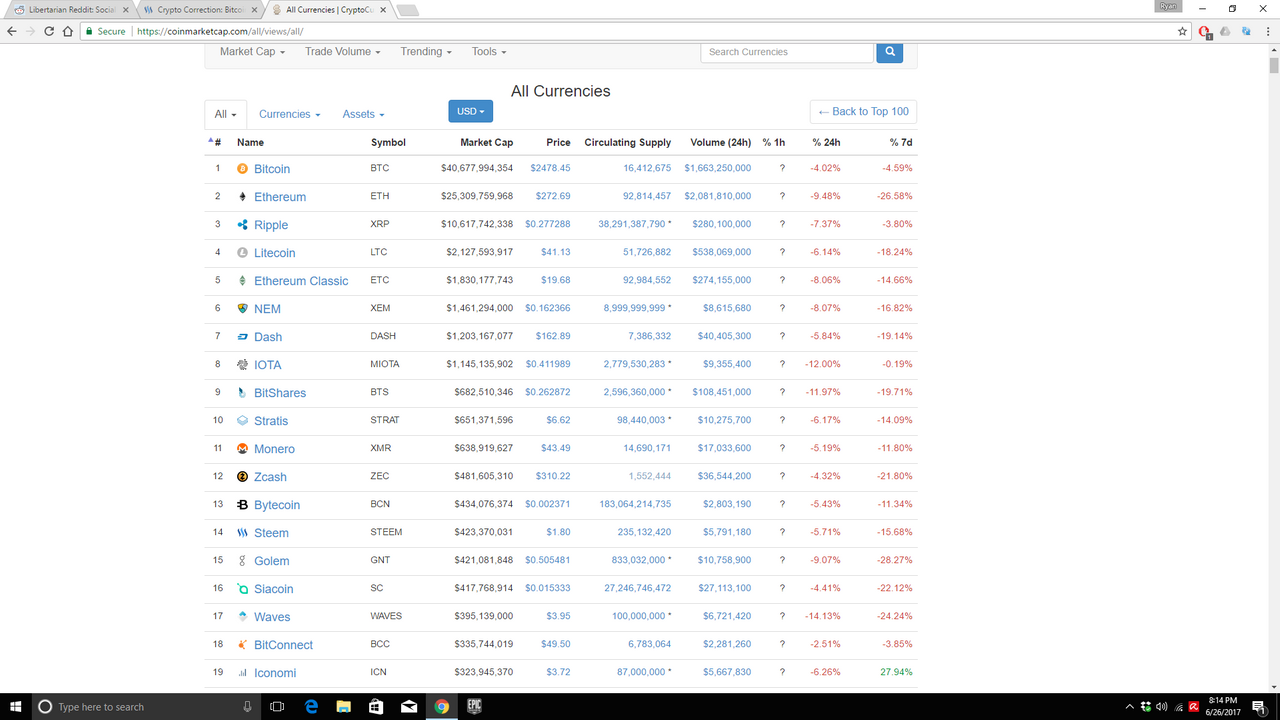
Task: Open the Iconomi name link
Action: (x=275, y=673)
